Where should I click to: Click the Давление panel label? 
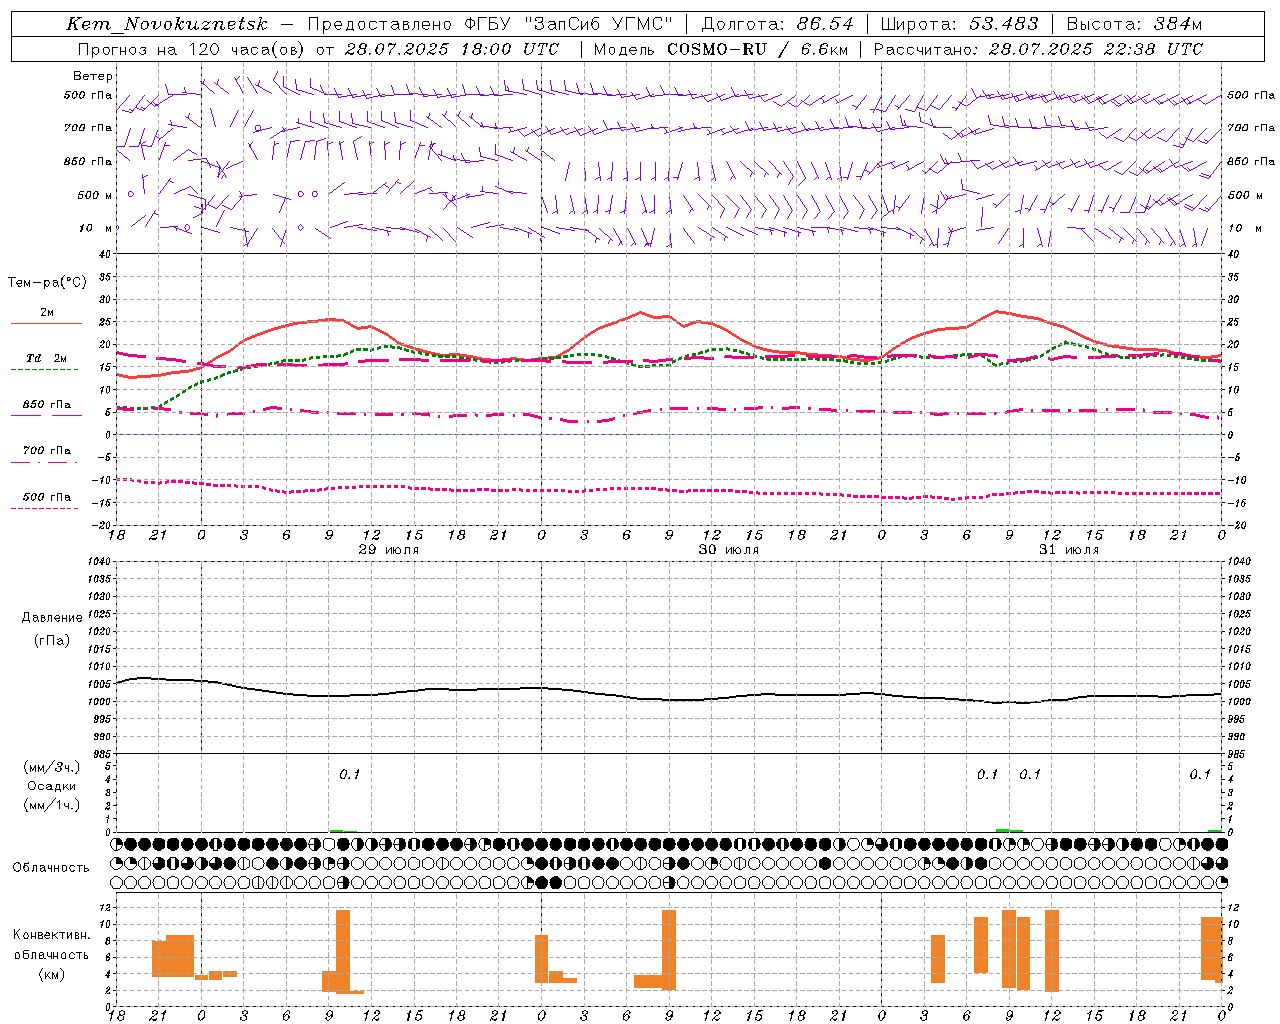[x=52, y=618]
